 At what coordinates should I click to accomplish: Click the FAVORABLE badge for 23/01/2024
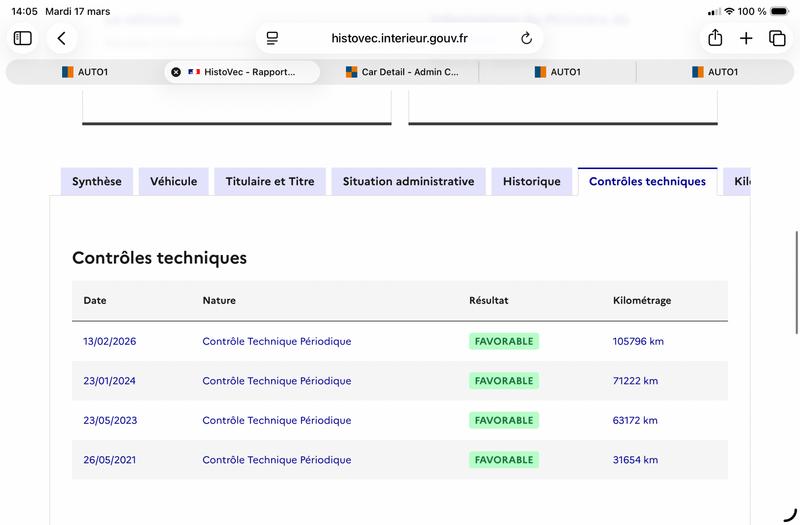(504, 381)
